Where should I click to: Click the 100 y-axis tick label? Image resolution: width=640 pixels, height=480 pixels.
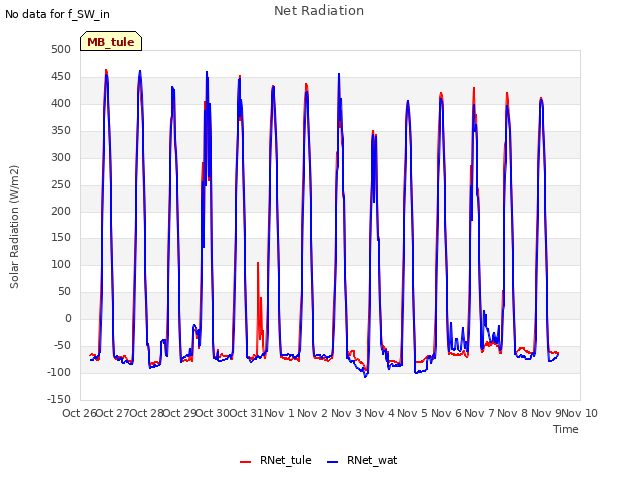tap(61, 264)
